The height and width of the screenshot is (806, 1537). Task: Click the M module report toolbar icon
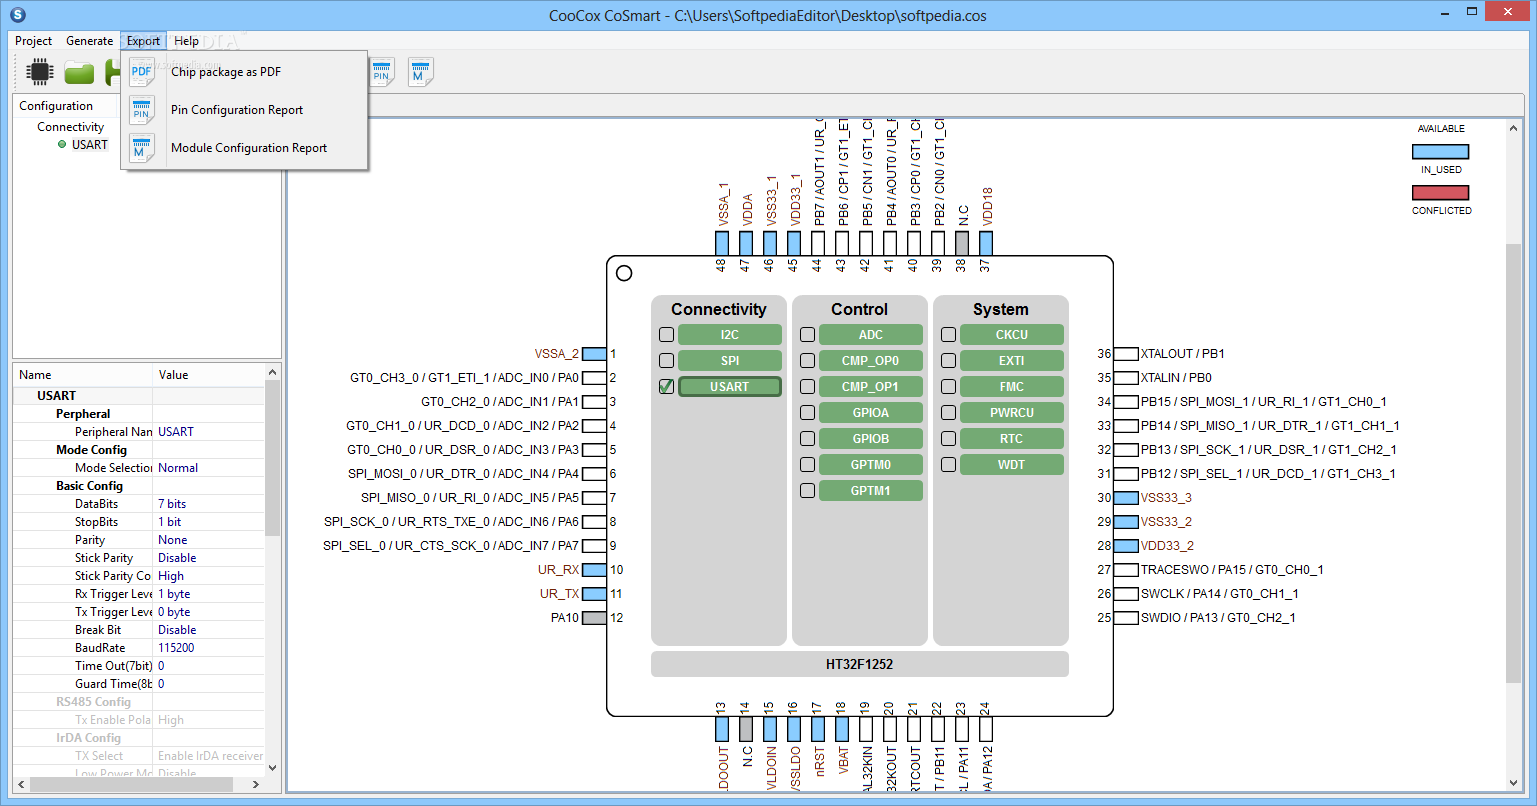(420, 72)
